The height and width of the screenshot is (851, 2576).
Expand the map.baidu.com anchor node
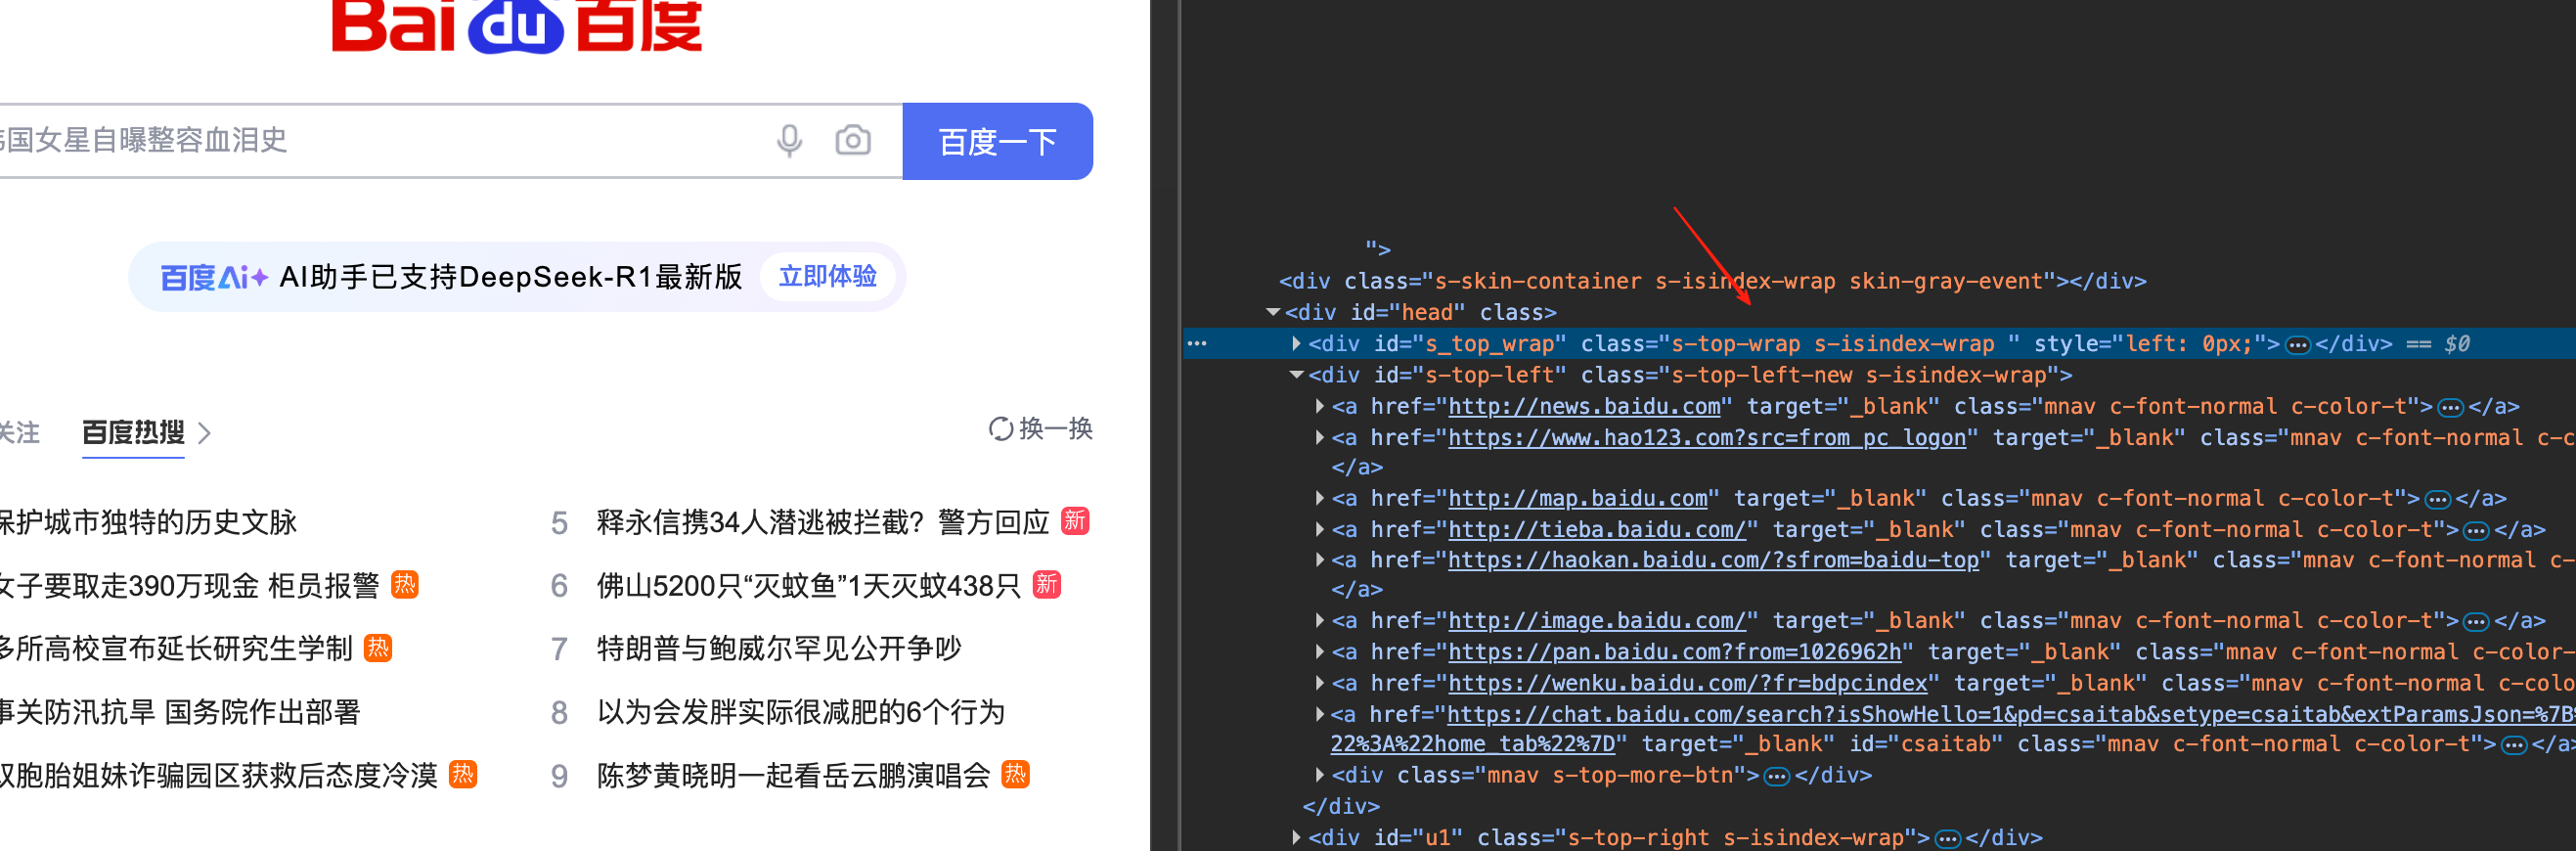1319,498
